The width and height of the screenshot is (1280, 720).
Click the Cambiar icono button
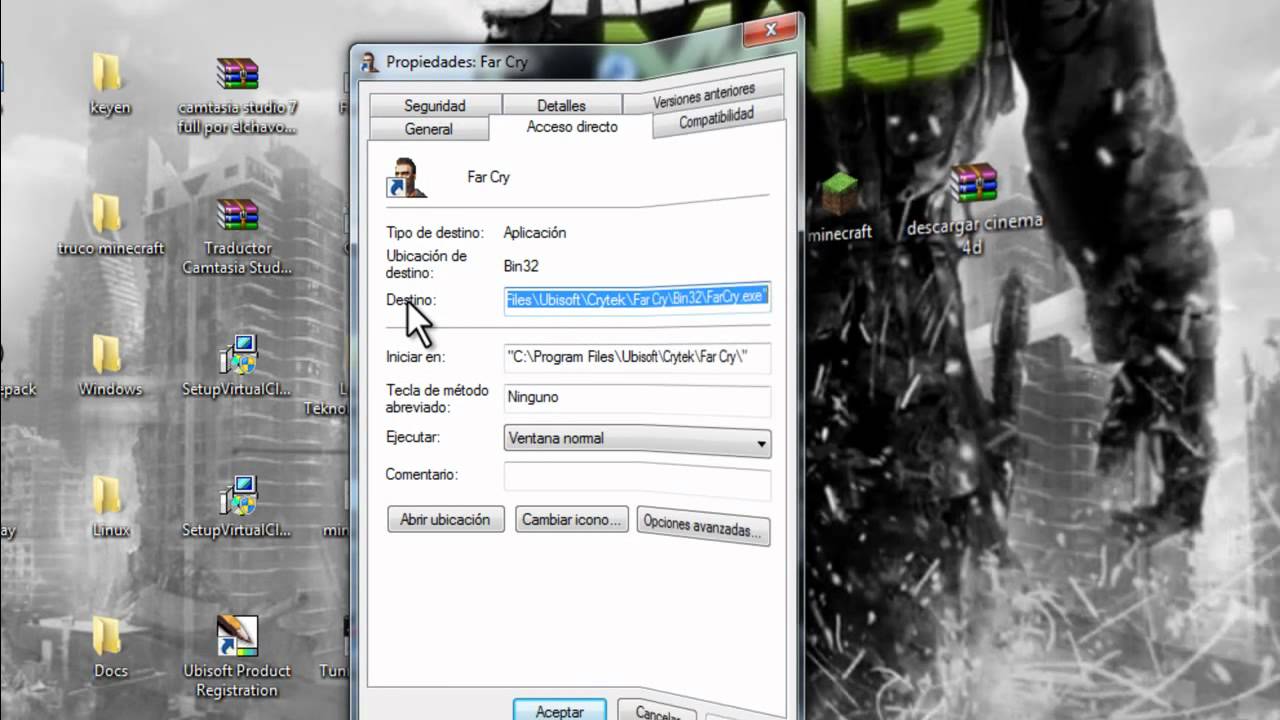point(572,520)
